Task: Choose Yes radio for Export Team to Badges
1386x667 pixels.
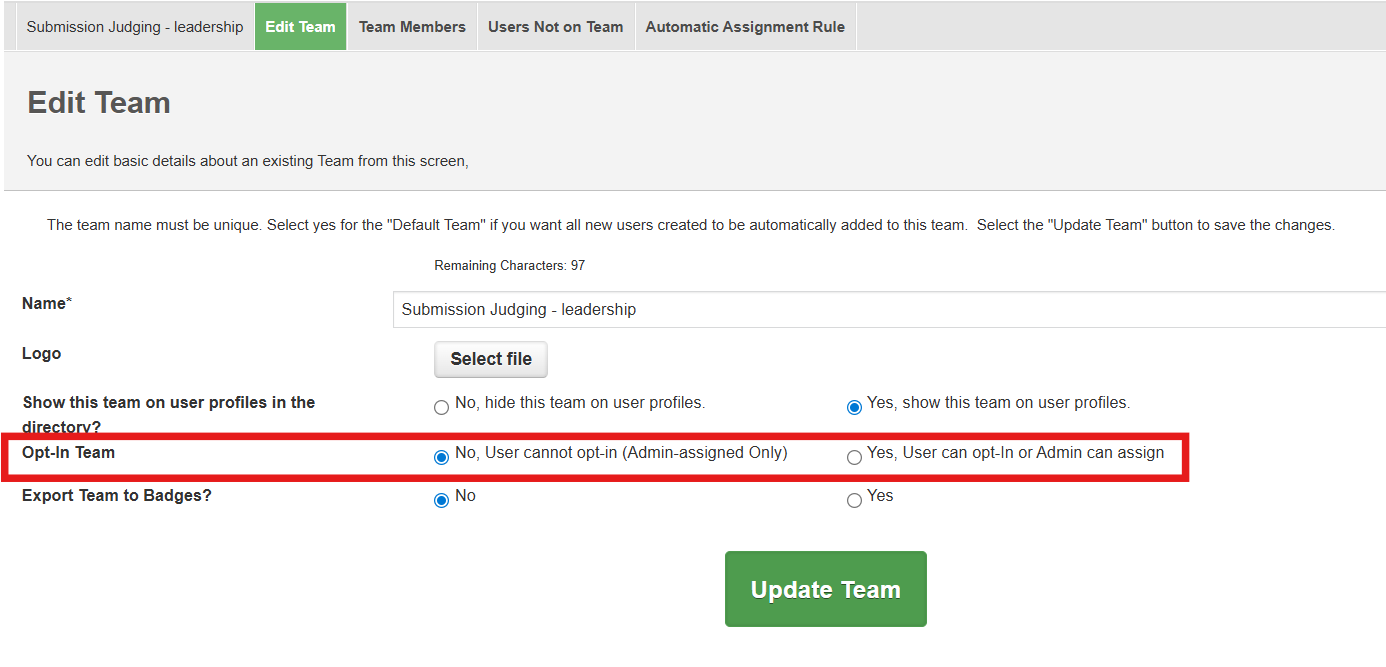Action: click(x=854, y=501)
